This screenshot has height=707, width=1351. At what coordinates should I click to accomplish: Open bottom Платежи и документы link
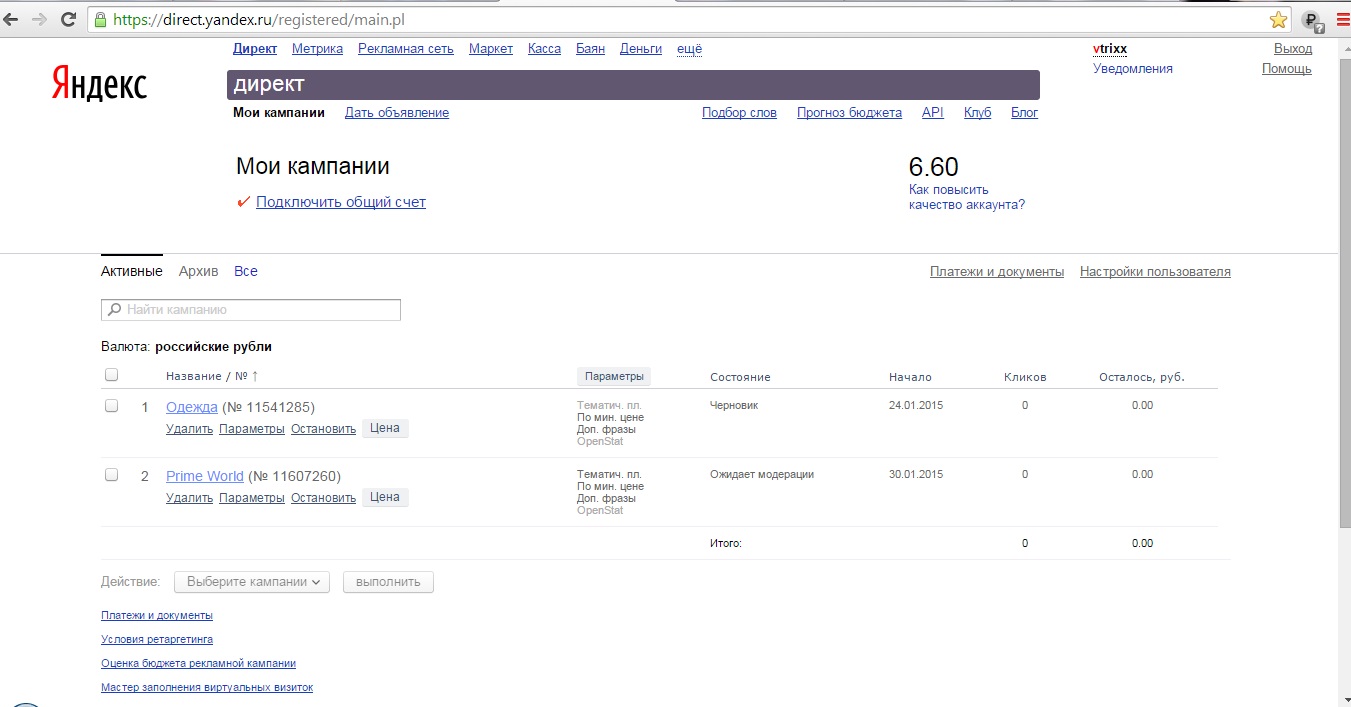tap(157, 615)
